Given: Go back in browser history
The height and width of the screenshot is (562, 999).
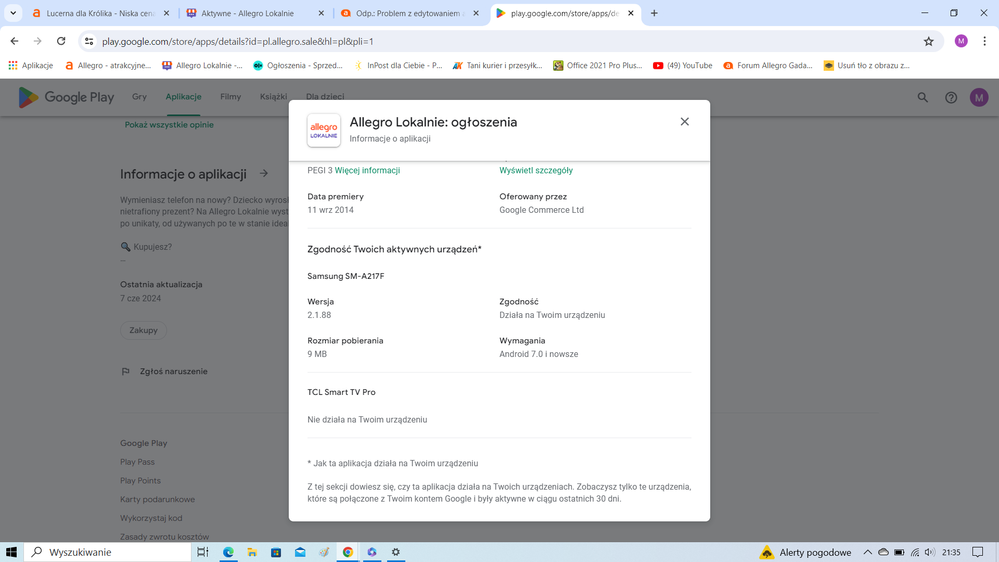Looking at the screenshot, I should click(x=14, y=41).
